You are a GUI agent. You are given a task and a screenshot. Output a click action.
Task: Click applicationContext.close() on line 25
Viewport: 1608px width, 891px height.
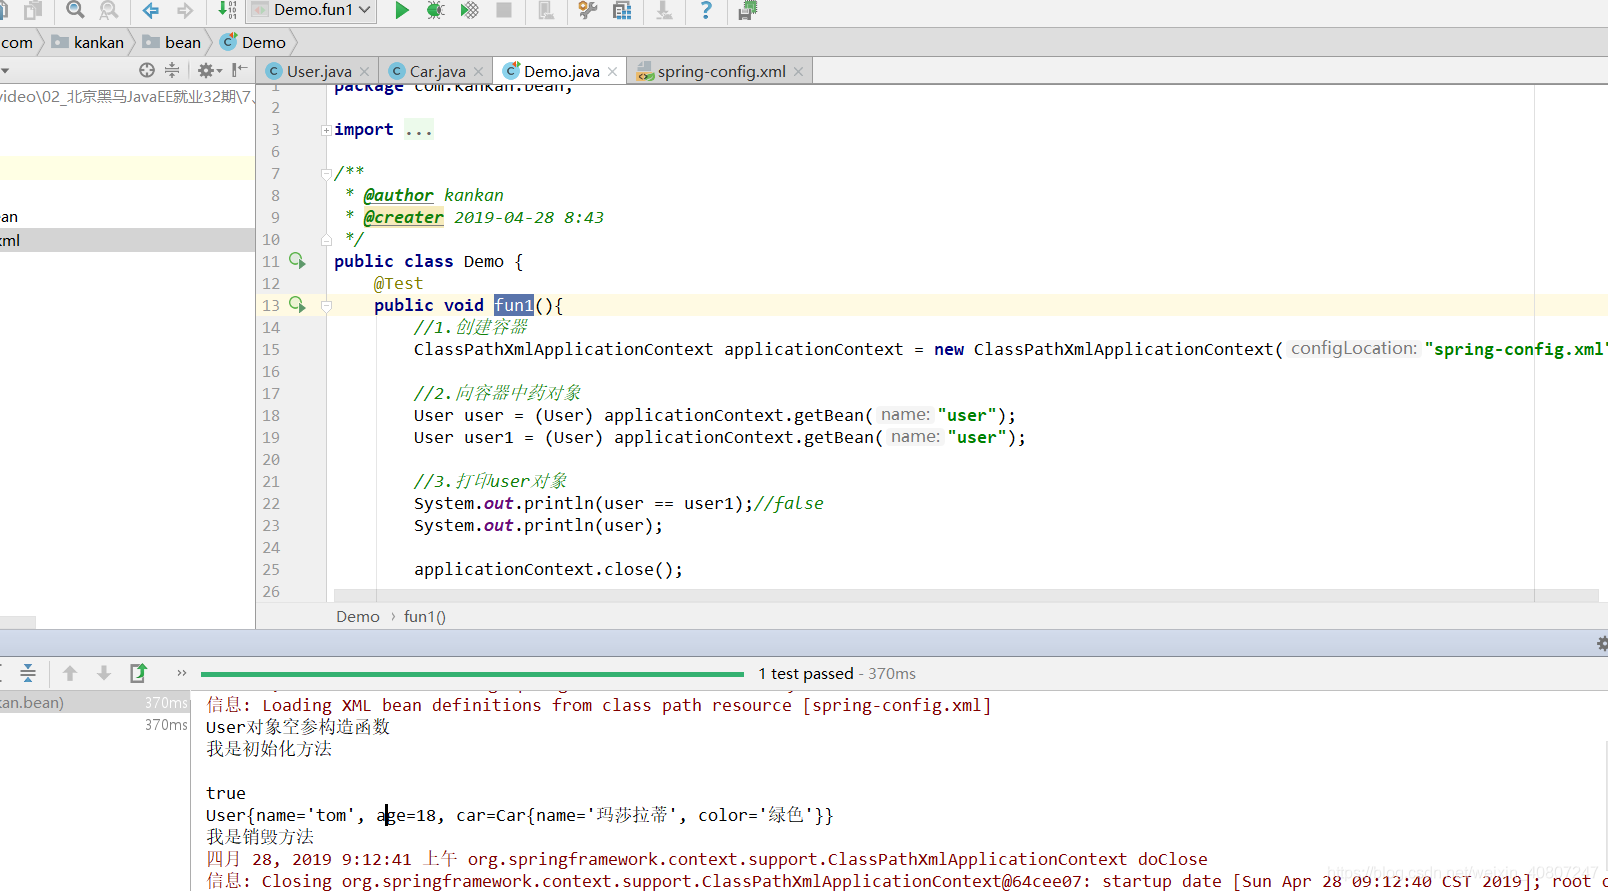[548, 569]
